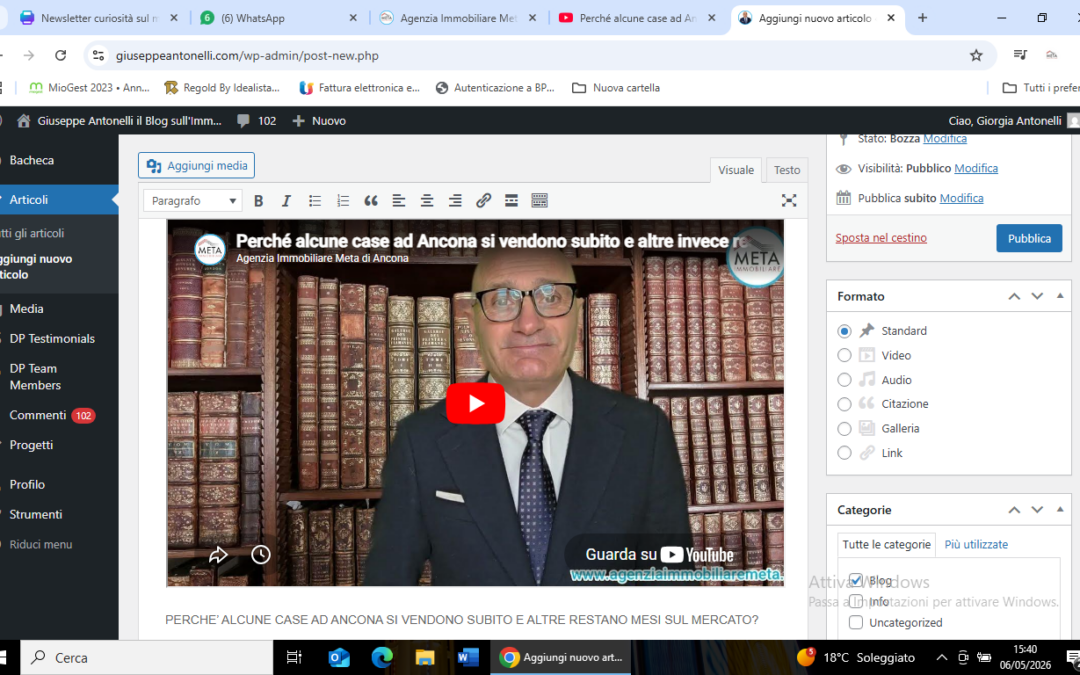Align text left

point(399,200)
